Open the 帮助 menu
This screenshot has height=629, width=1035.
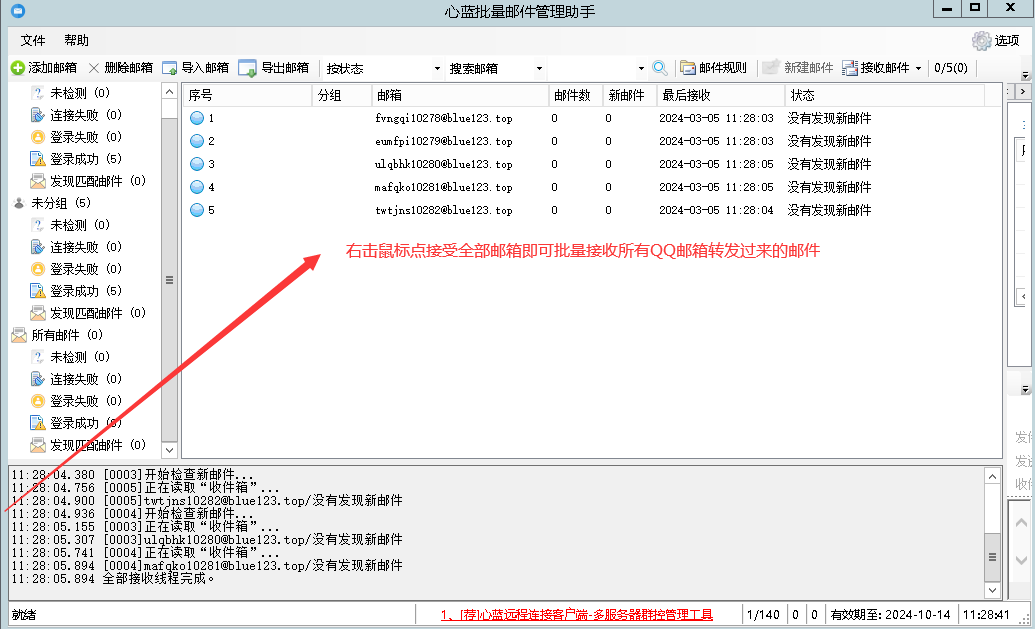pos(77,41)
